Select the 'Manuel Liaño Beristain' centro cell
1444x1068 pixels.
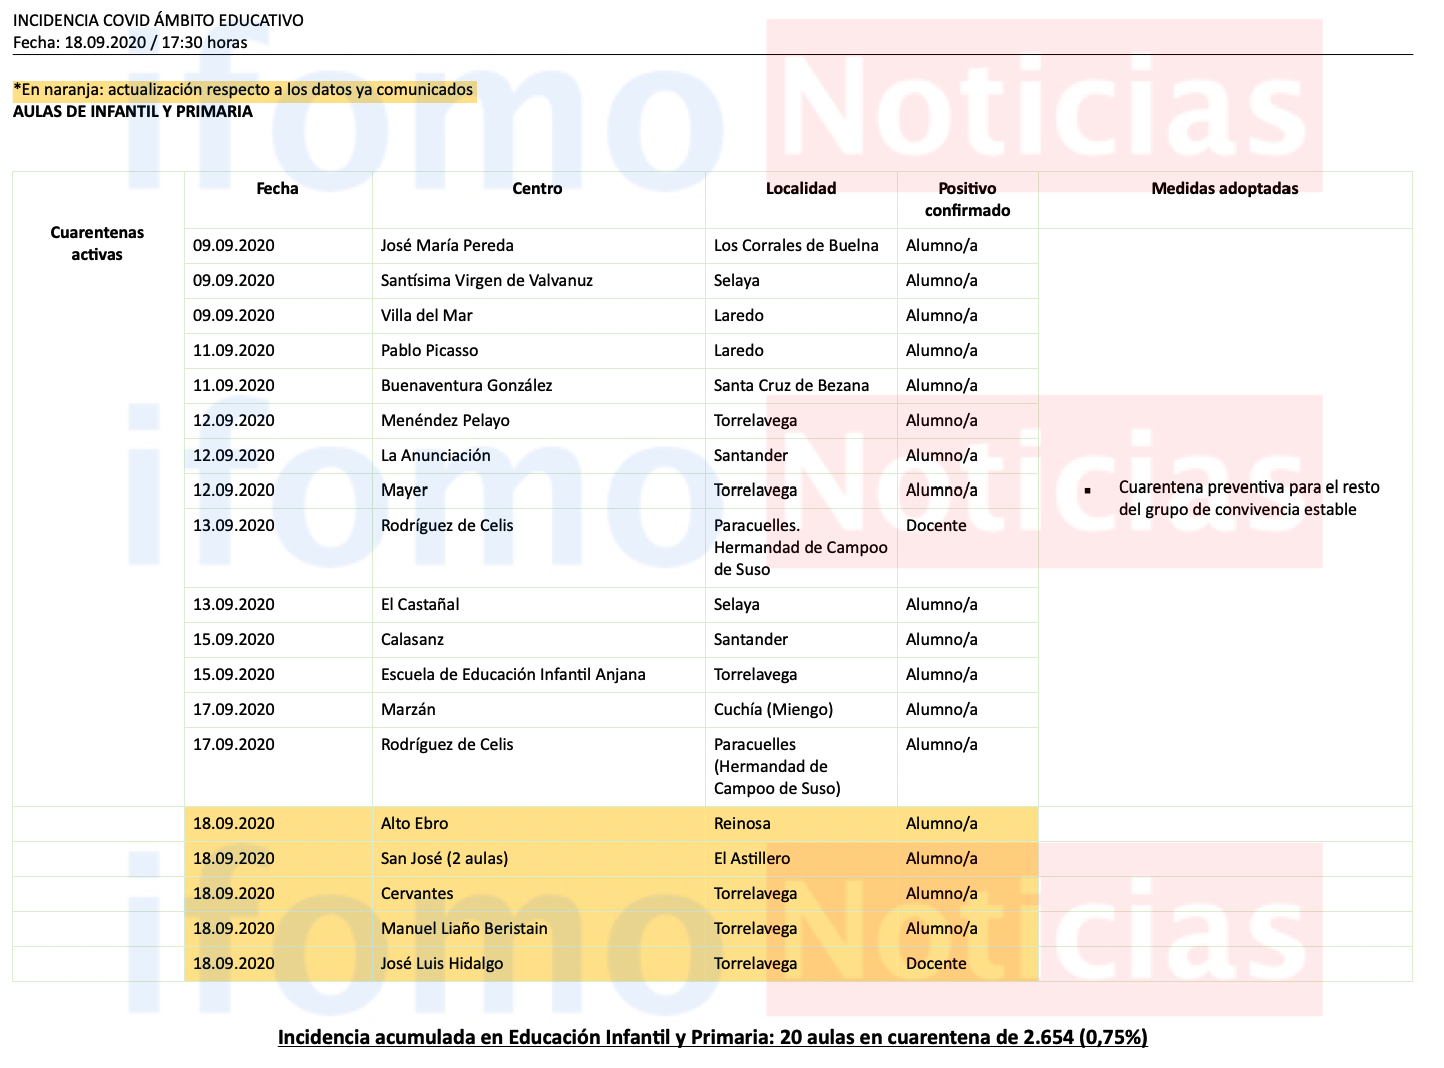pyautogui.click(x=464, y=928)
